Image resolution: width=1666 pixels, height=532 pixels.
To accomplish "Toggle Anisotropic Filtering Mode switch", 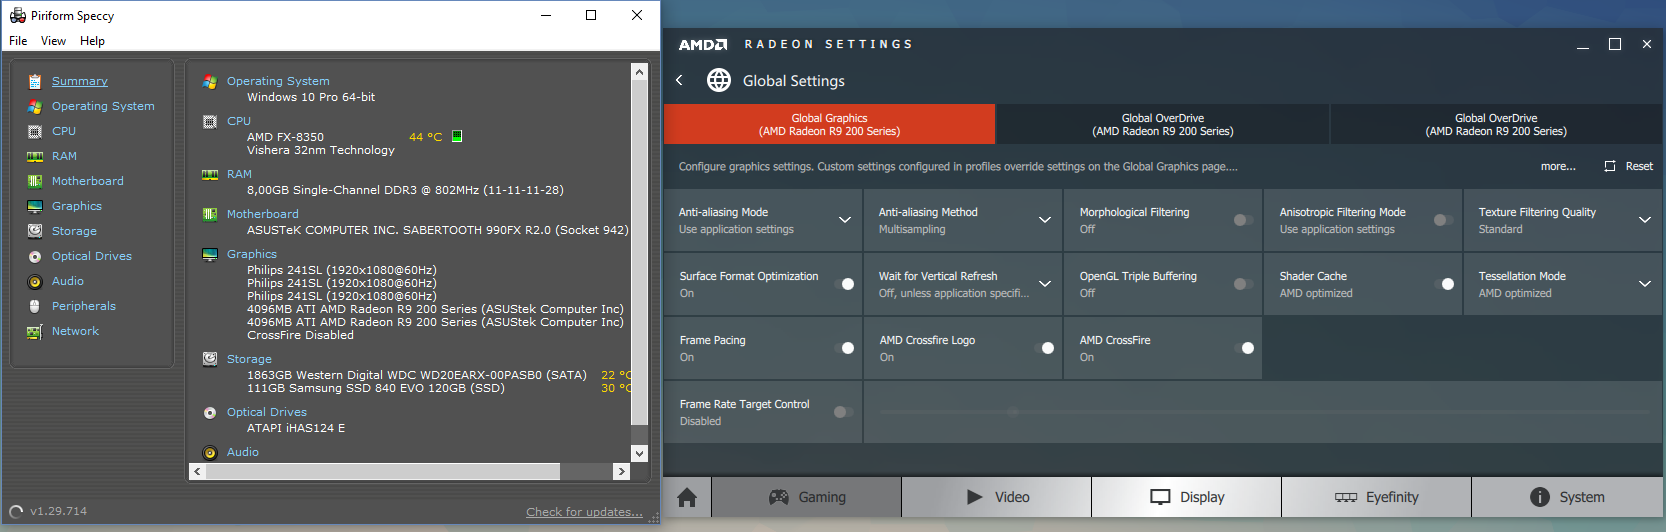I will coord(1443,220).
